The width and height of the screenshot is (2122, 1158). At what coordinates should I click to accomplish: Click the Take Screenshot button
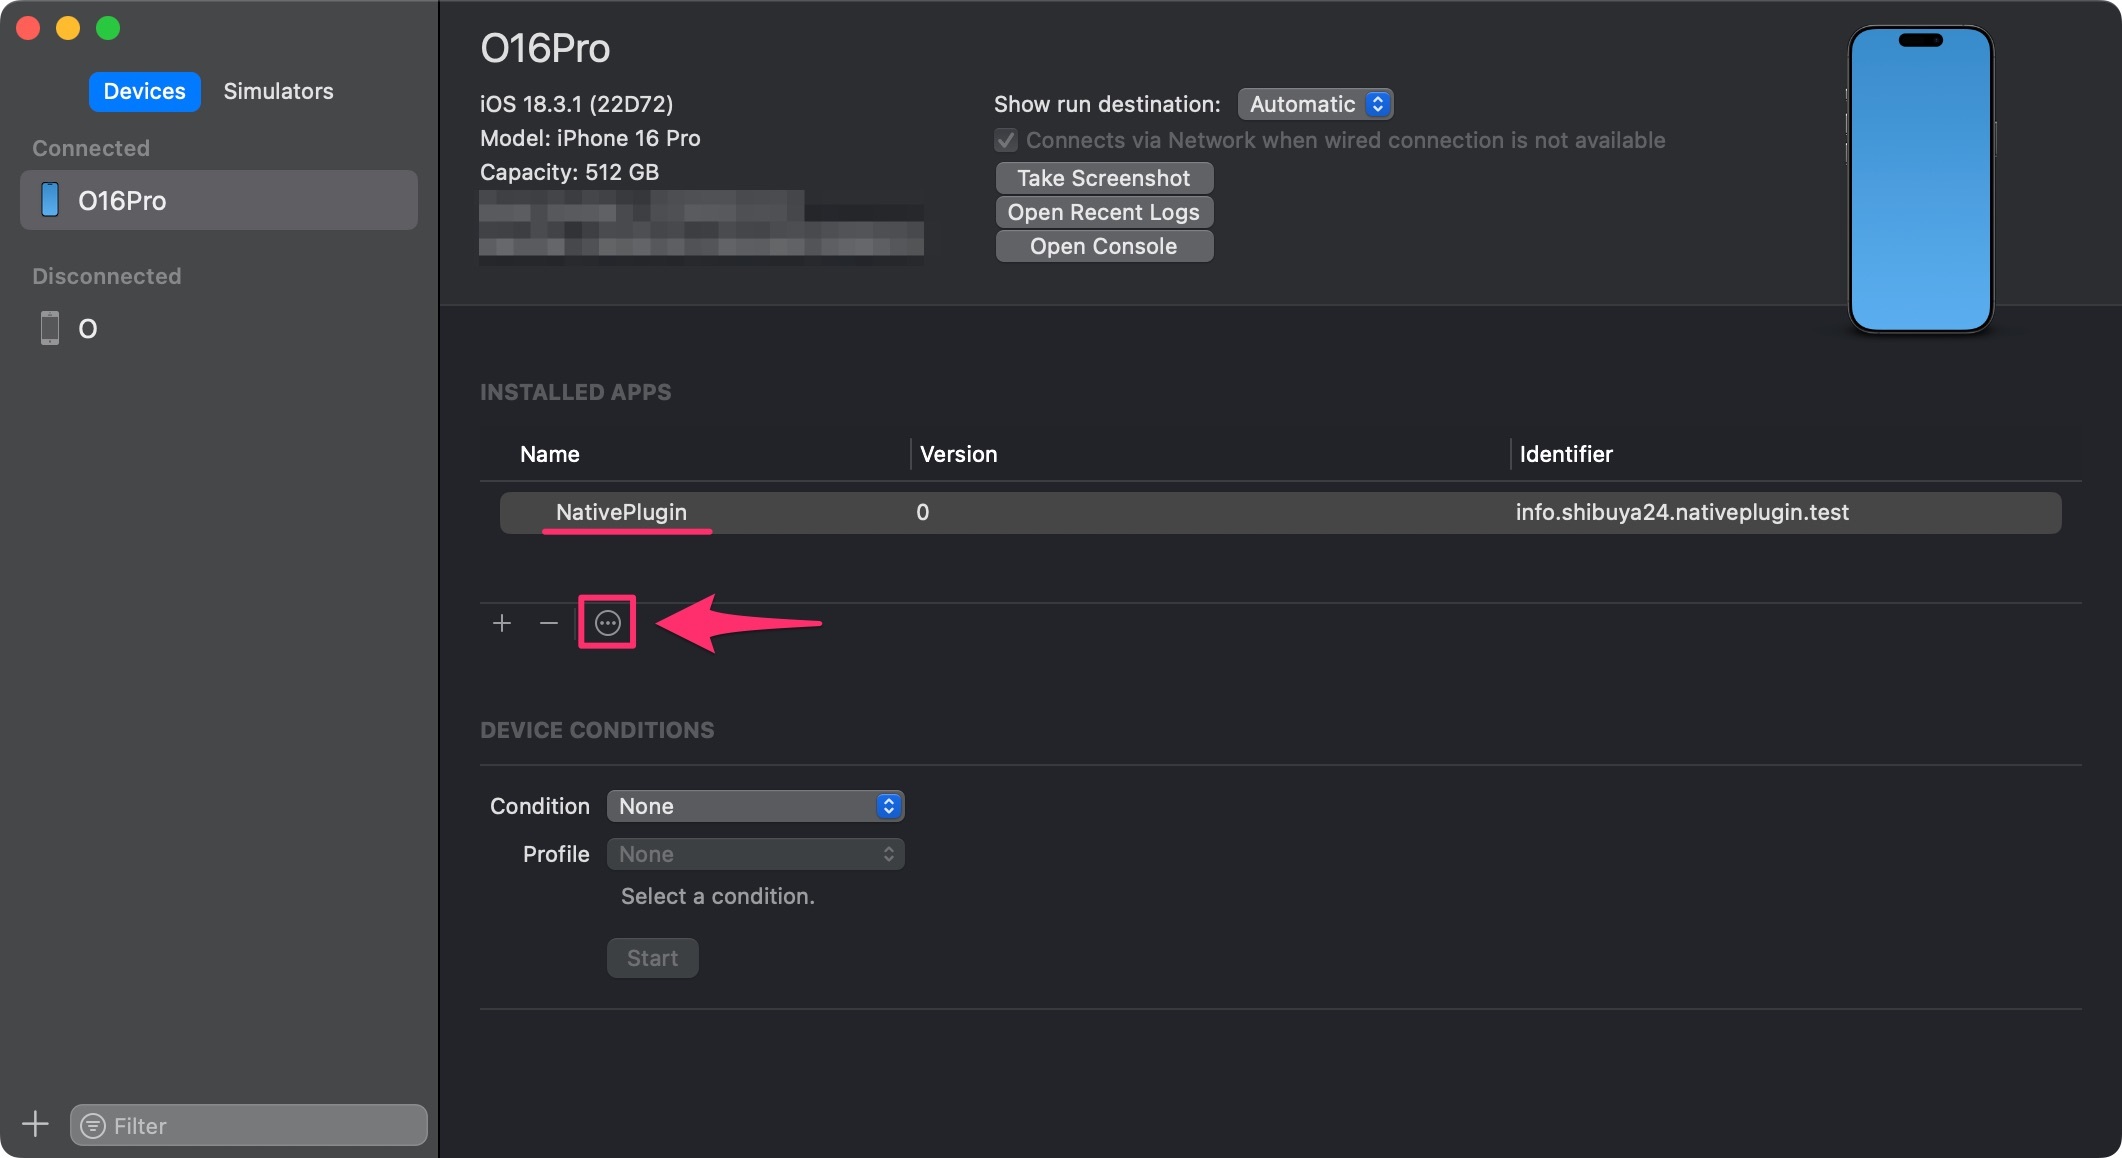click(1104, 178)
